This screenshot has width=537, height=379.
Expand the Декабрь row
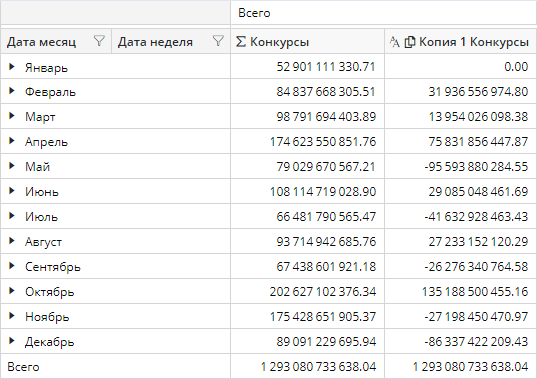tap(12, 341)
